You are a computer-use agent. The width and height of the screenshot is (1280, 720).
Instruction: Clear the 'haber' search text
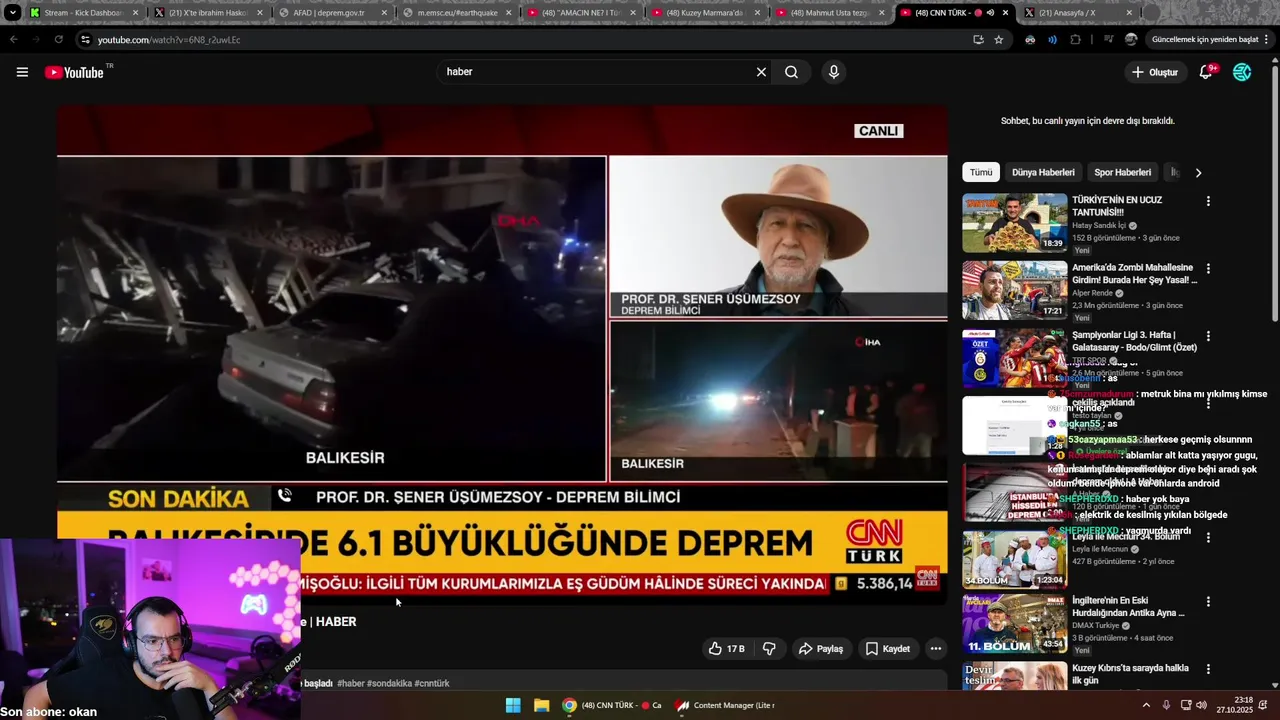[761, 72]
